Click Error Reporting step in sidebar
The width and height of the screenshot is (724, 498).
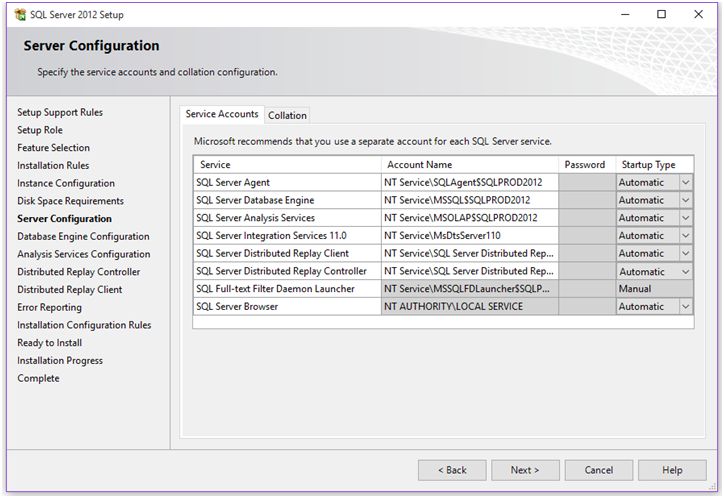point(49,307)
